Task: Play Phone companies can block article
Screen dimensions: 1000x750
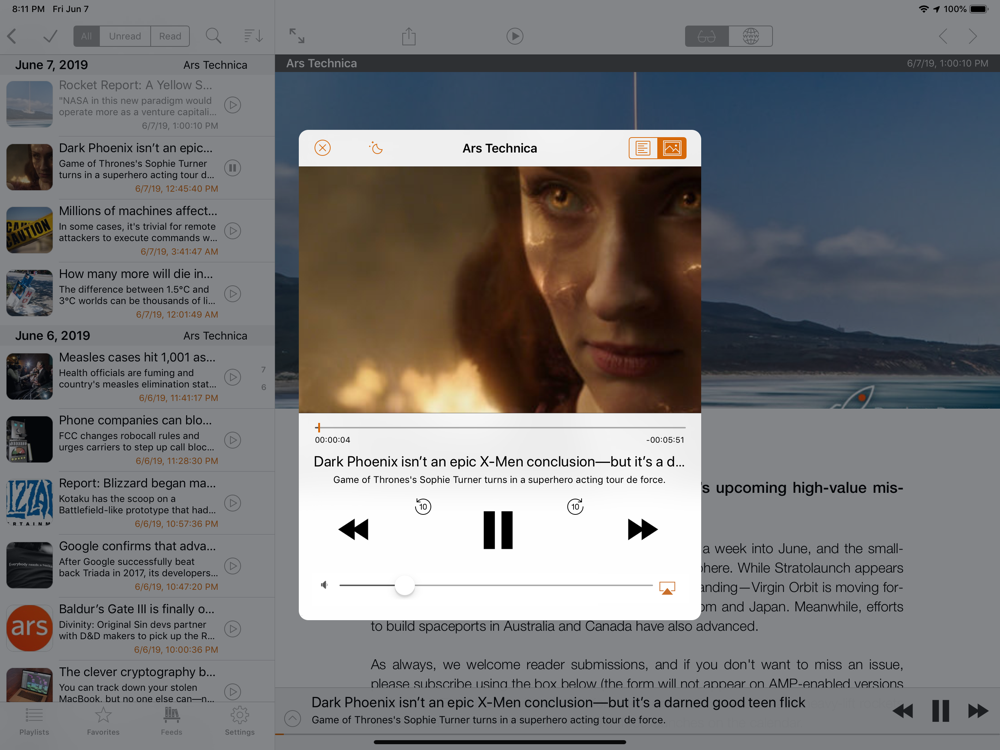Action: pos(233,440)
